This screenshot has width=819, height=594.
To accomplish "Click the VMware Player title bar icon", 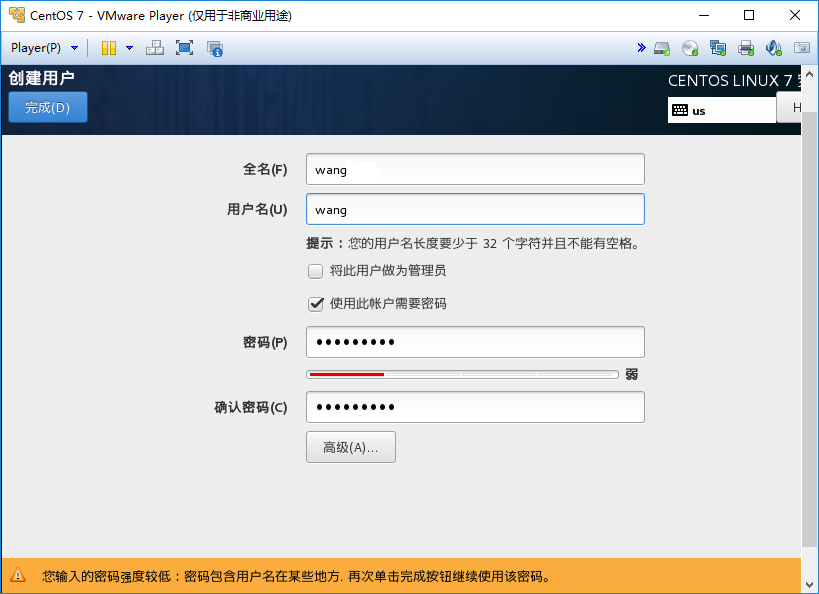I will tap(17, 15).
